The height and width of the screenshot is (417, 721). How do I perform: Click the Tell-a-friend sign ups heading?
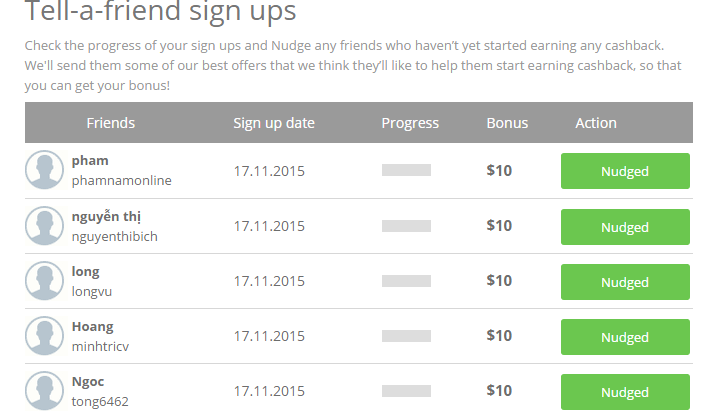pos(160,14)
